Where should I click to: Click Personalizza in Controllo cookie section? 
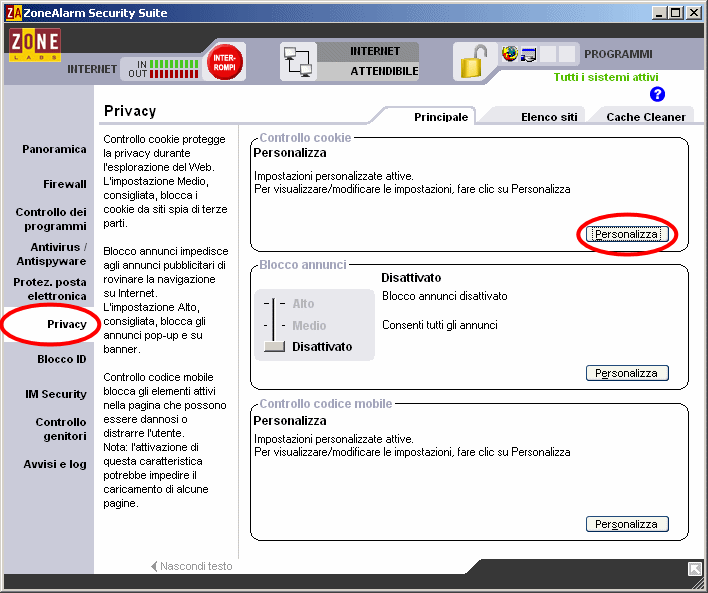coord(627,234)
